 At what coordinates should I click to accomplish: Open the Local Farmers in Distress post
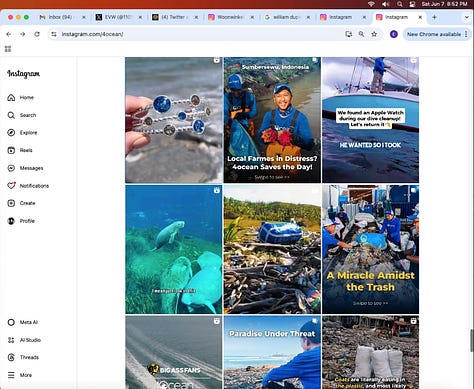tap(272, 120)
